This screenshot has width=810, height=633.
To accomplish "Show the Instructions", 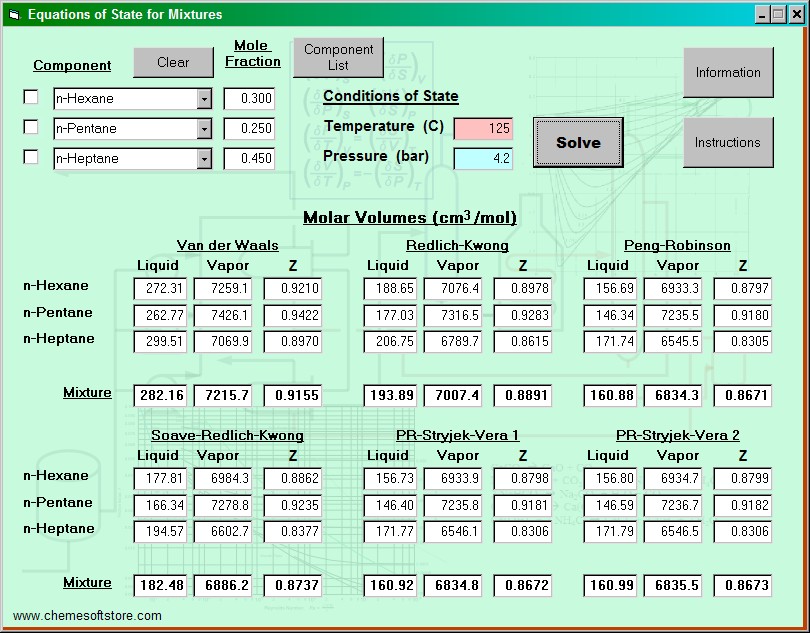I will click(728, 142).
